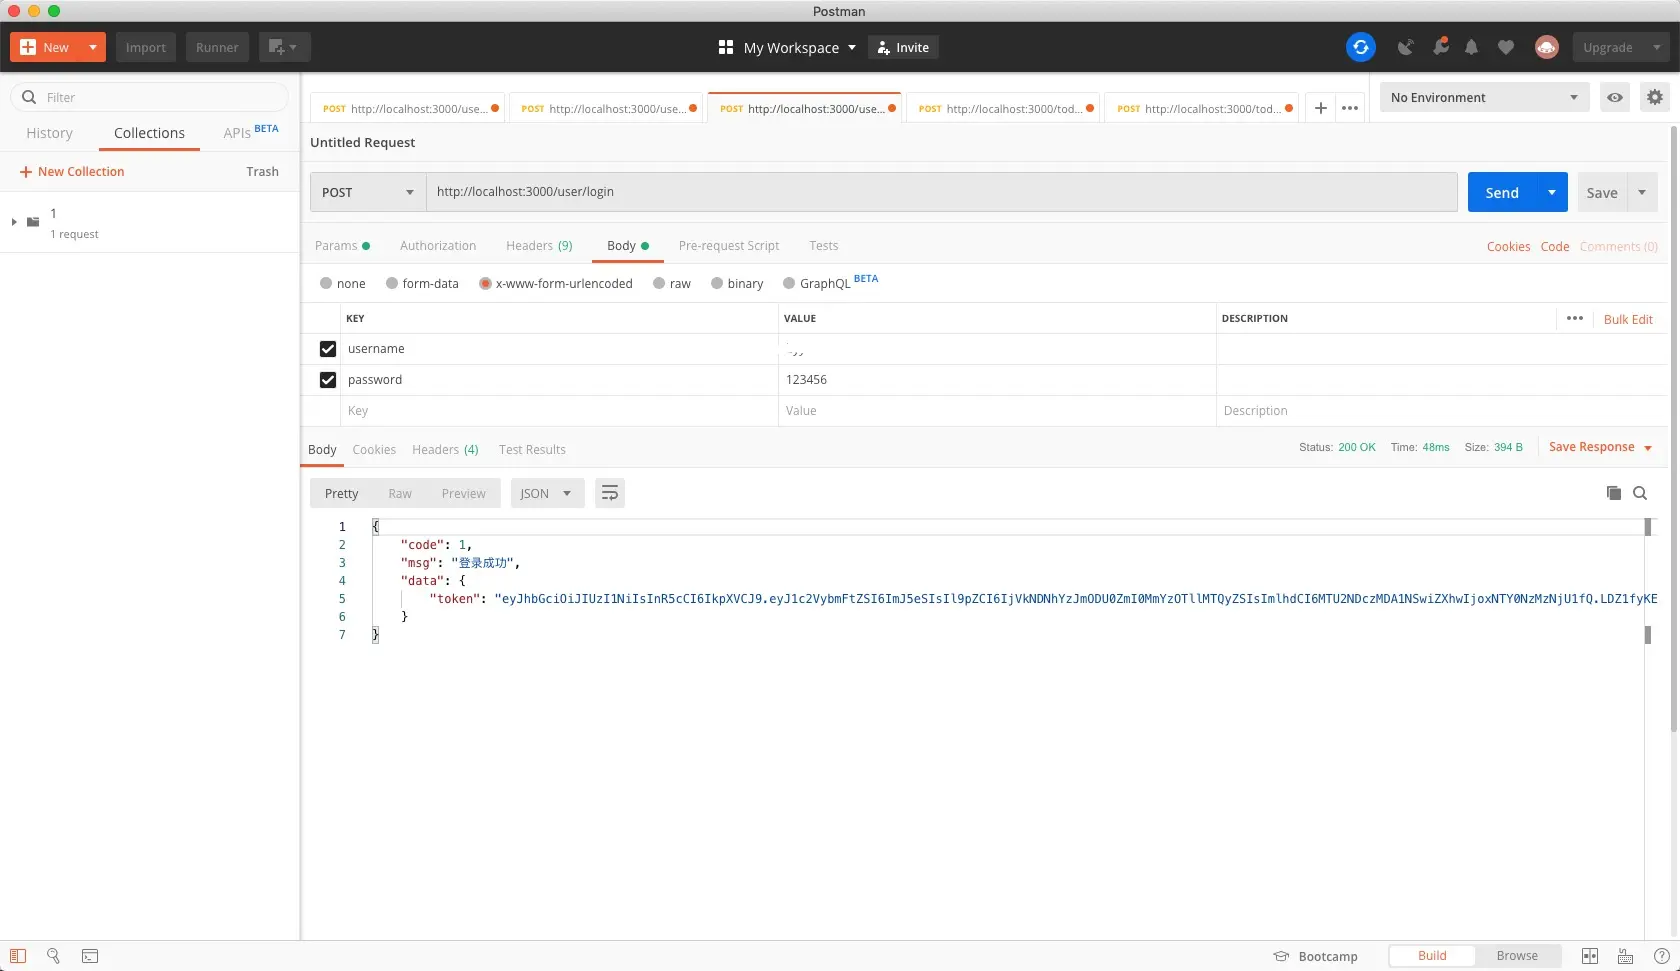1680x971 pixels.
Task: Open the capture requests satellite icon
Action: click(1405, 47)
